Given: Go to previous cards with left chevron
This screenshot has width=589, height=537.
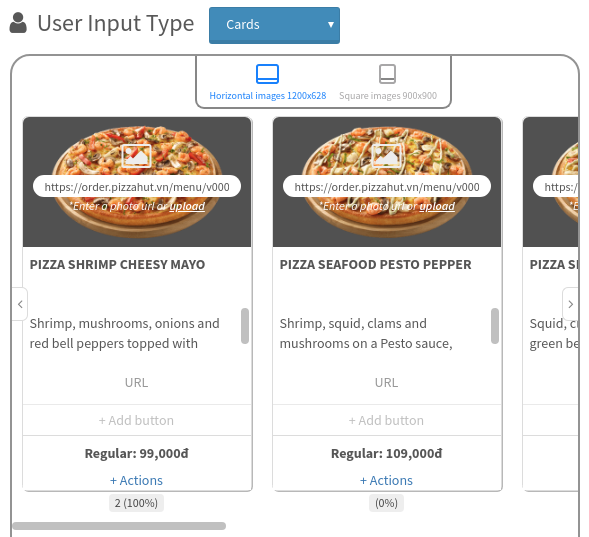Looking at the screenshot, I should tap(20, 304).
